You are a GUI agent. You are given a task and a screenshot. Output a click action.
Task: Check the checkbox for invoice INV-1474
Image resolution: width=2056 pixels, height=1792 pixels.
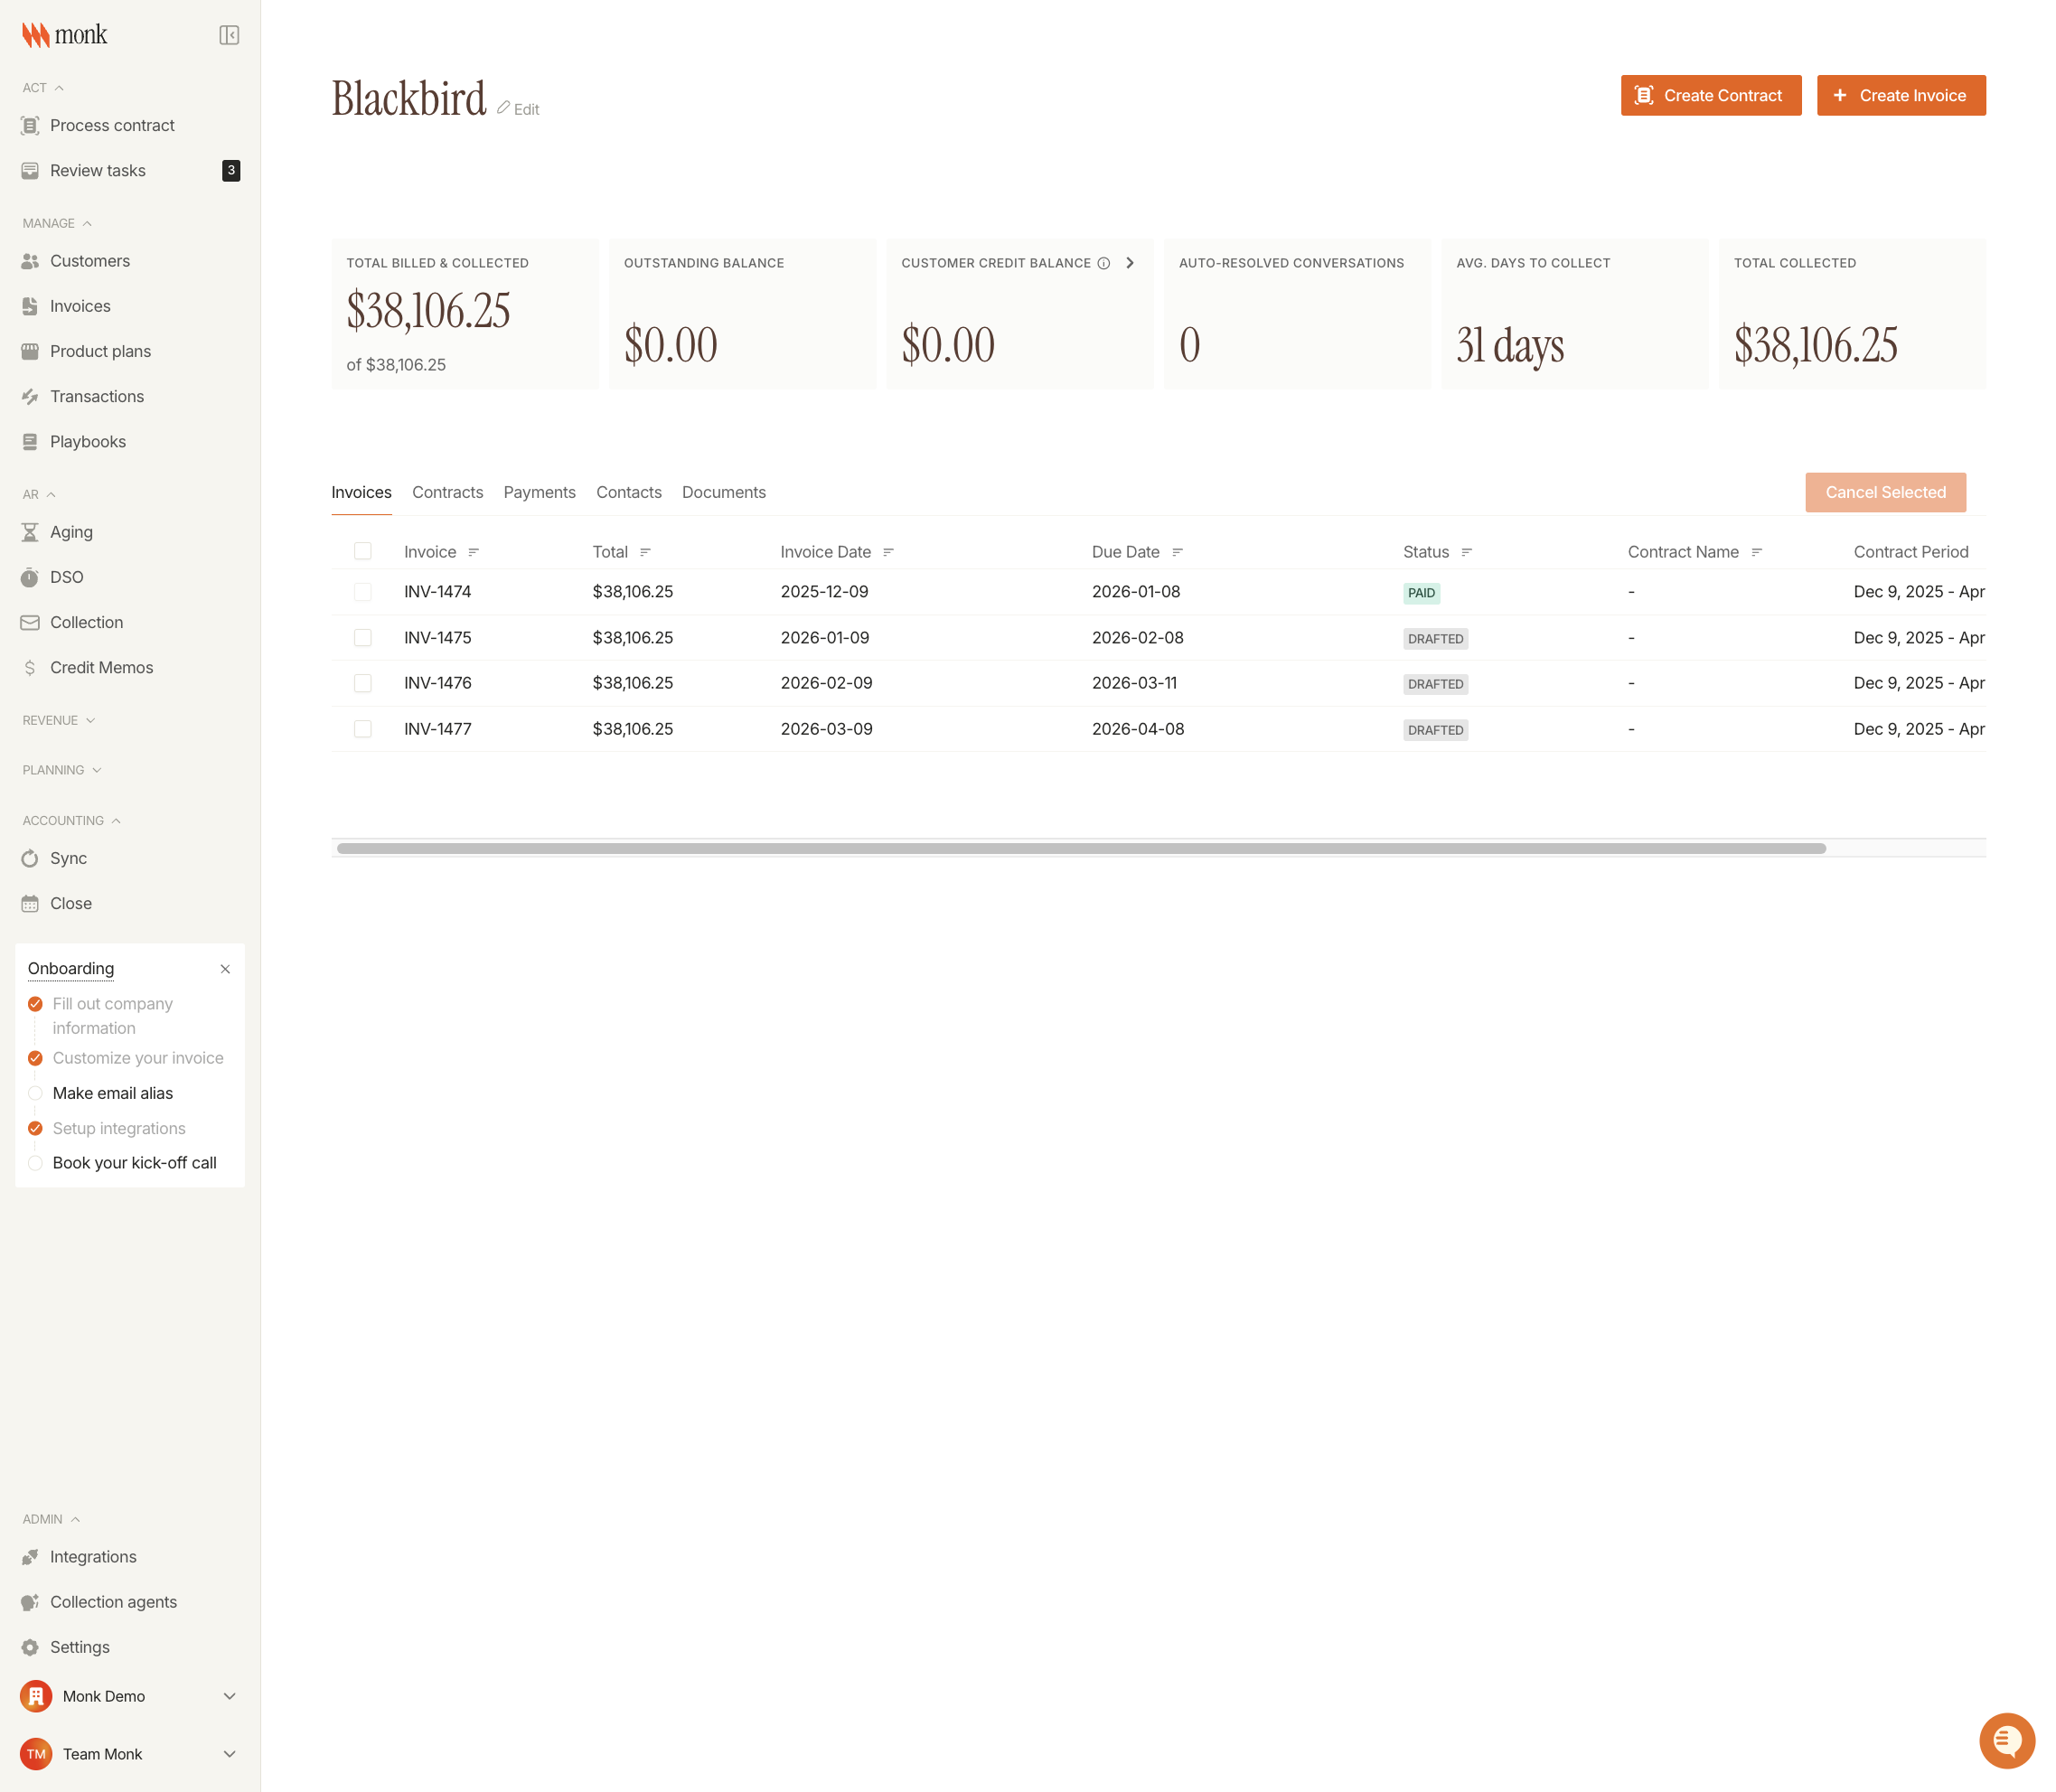point(363,591)
